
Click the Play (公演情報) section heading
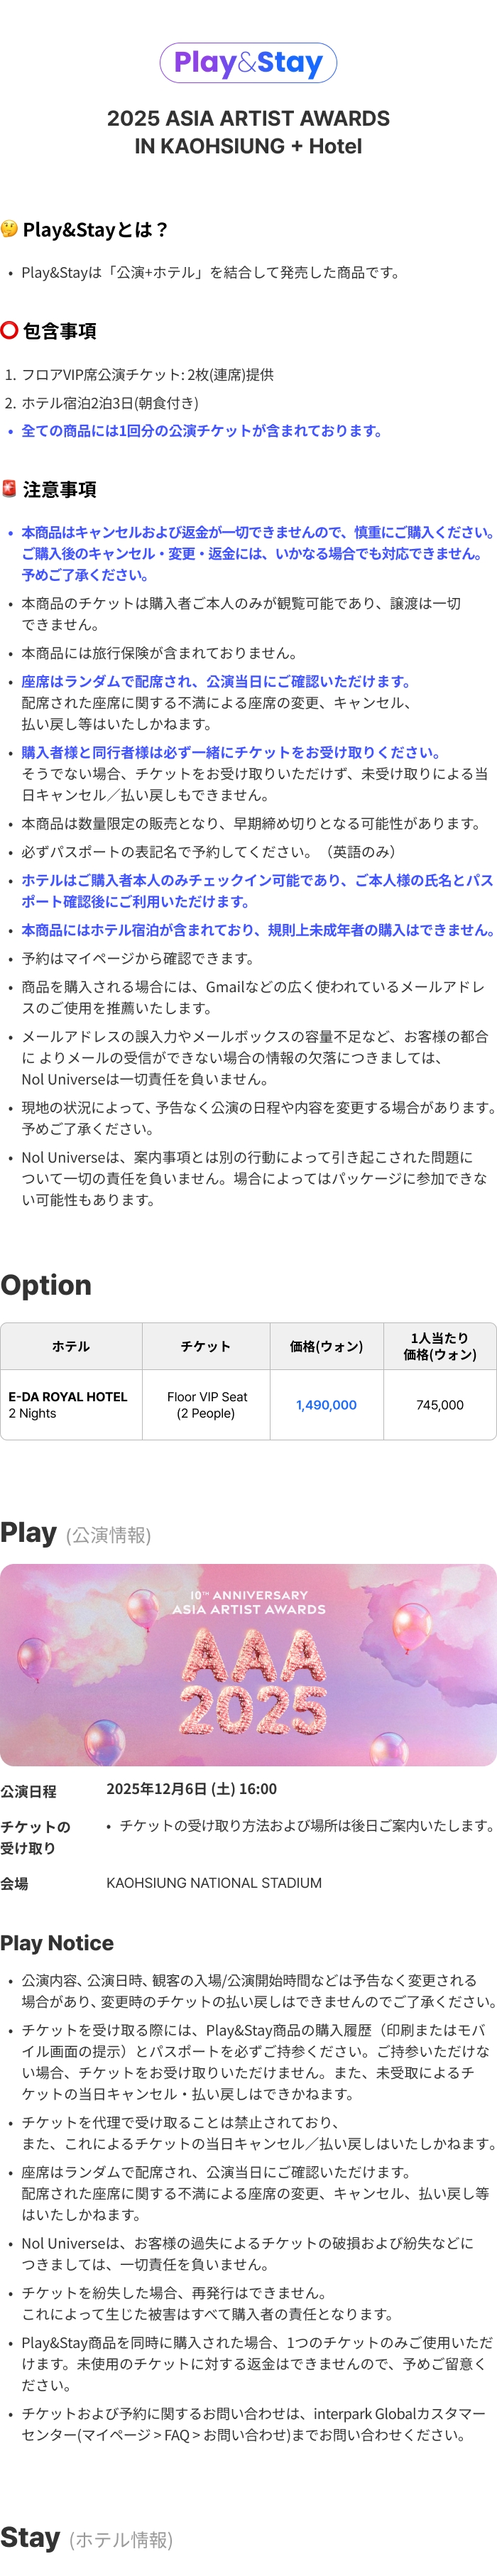tap(76, 1533)
